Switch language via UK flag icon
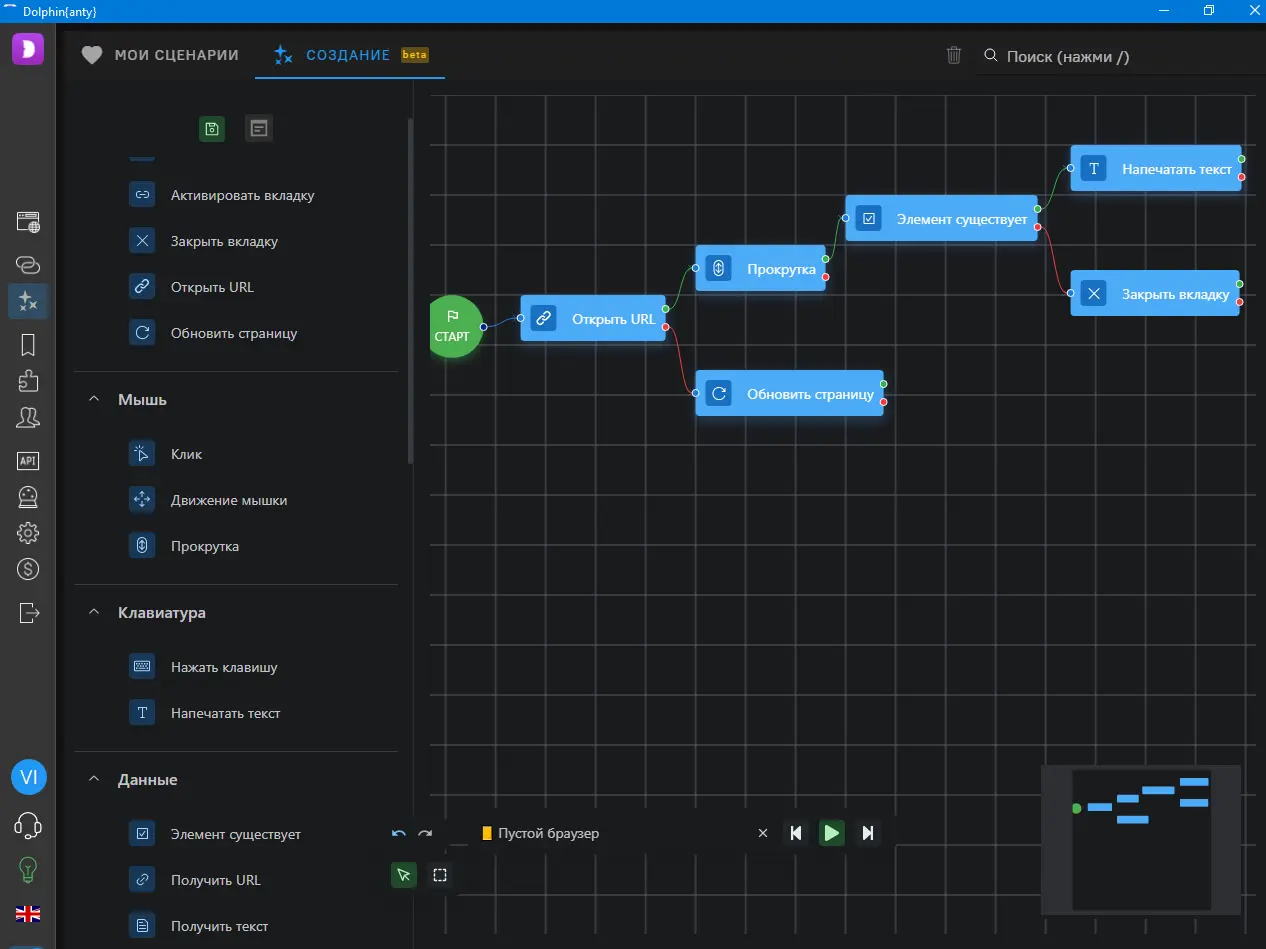Image resolution: width=1266 pixels, height=949 pixels. coord(28,913)
